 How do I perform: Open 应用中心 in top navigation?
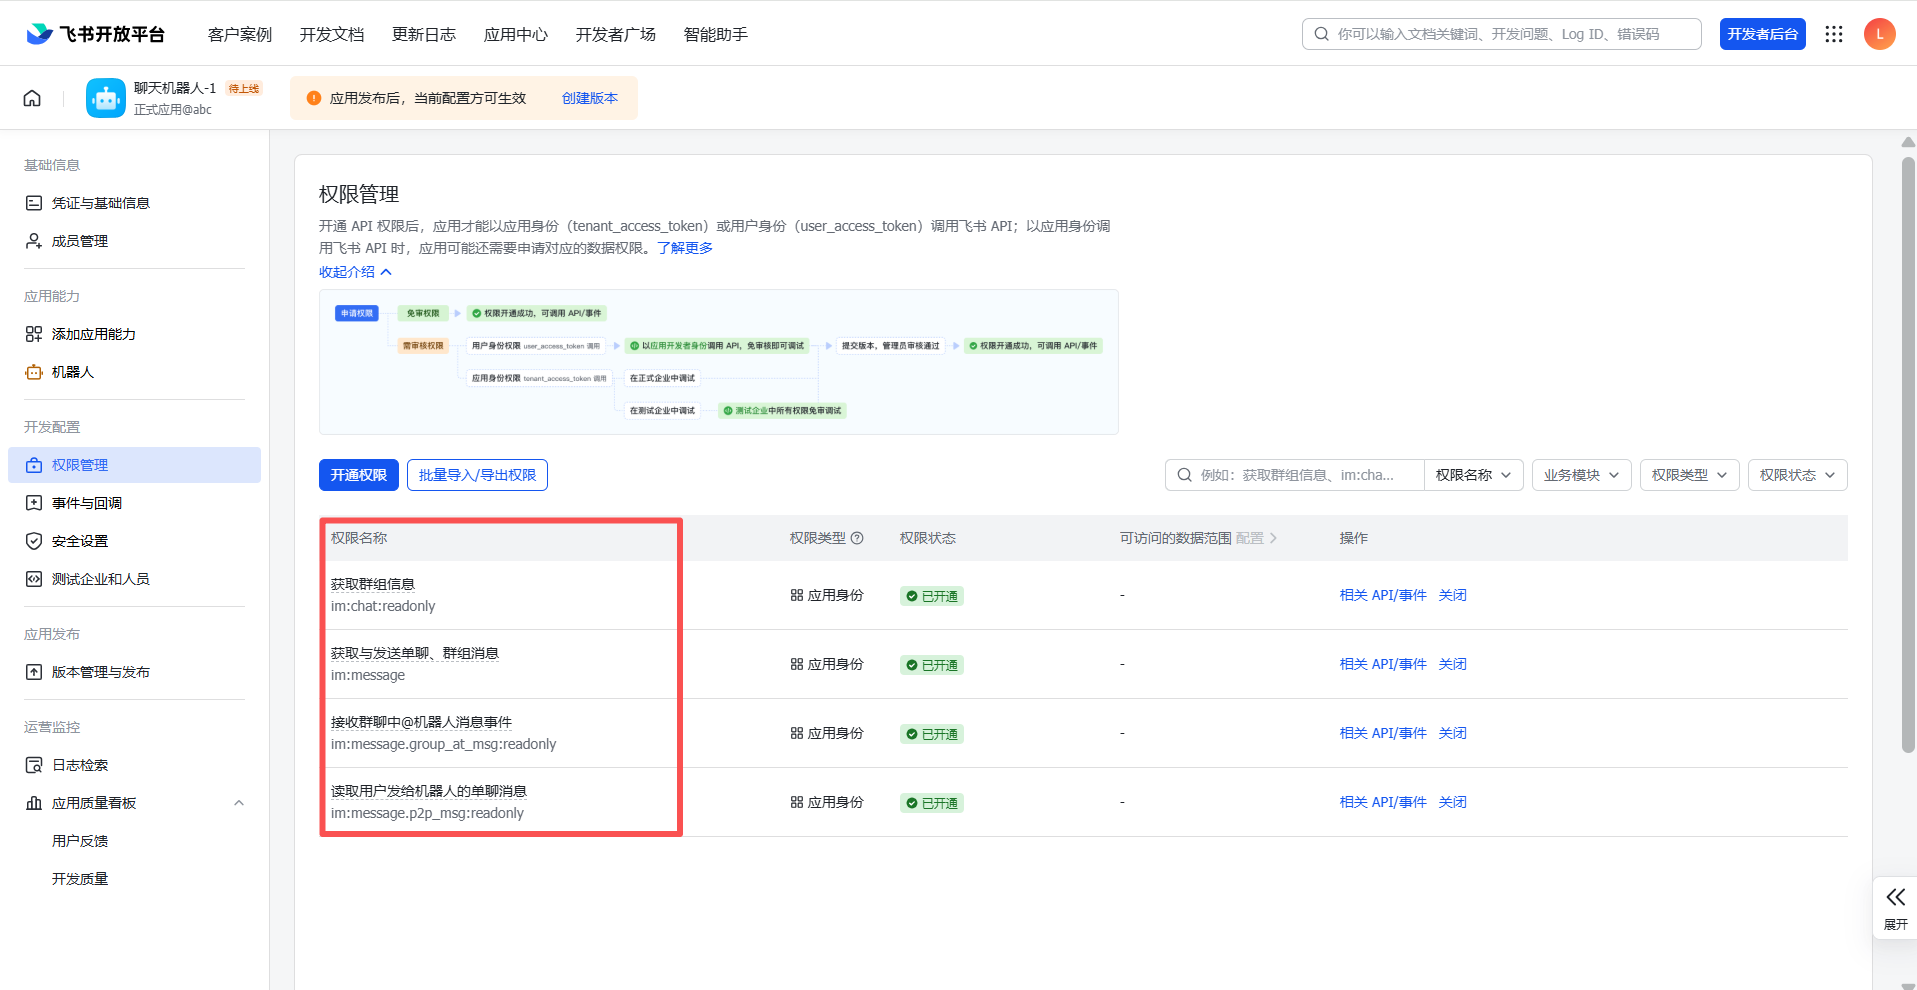tap(516, 34)
